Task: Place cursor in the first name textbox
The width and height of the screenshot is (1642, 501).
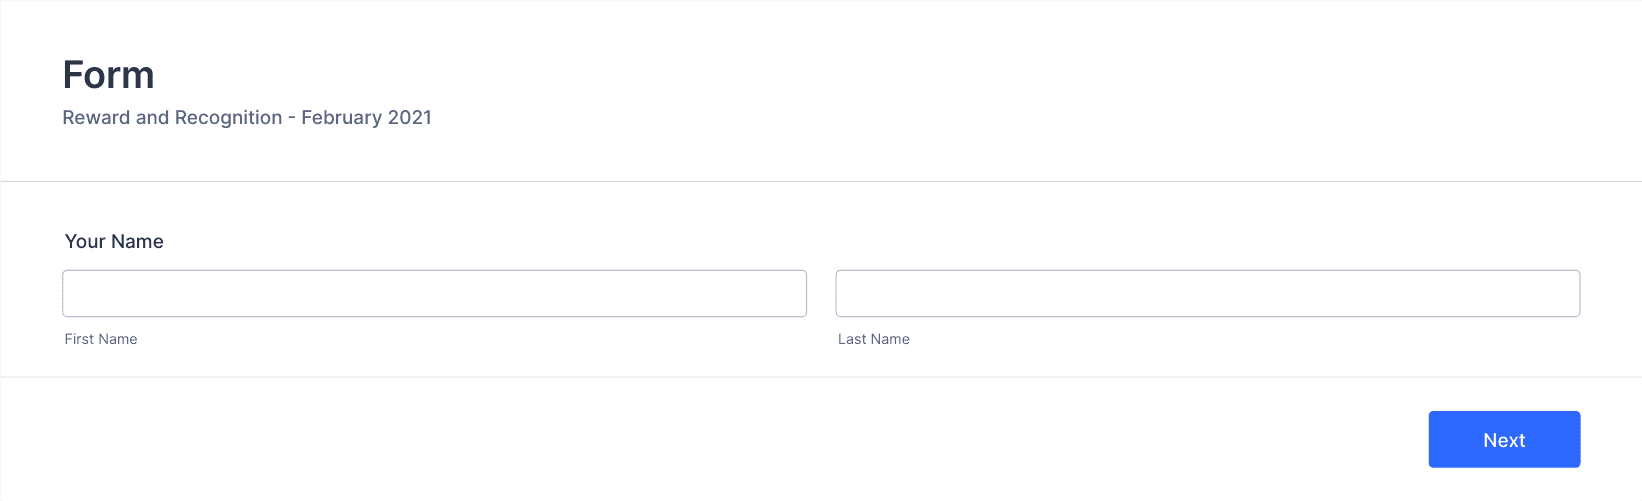Action: (434, 293)
